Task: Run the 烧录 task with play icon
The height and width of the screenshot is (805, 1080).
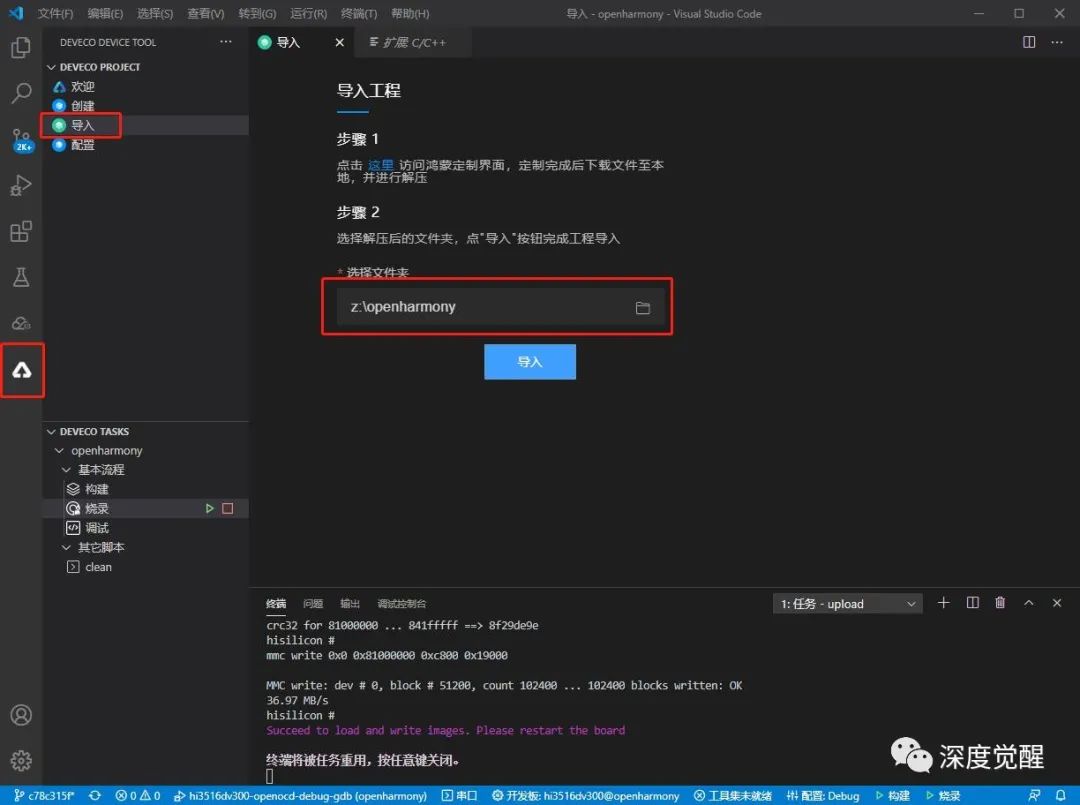Action: coord(209,508)
